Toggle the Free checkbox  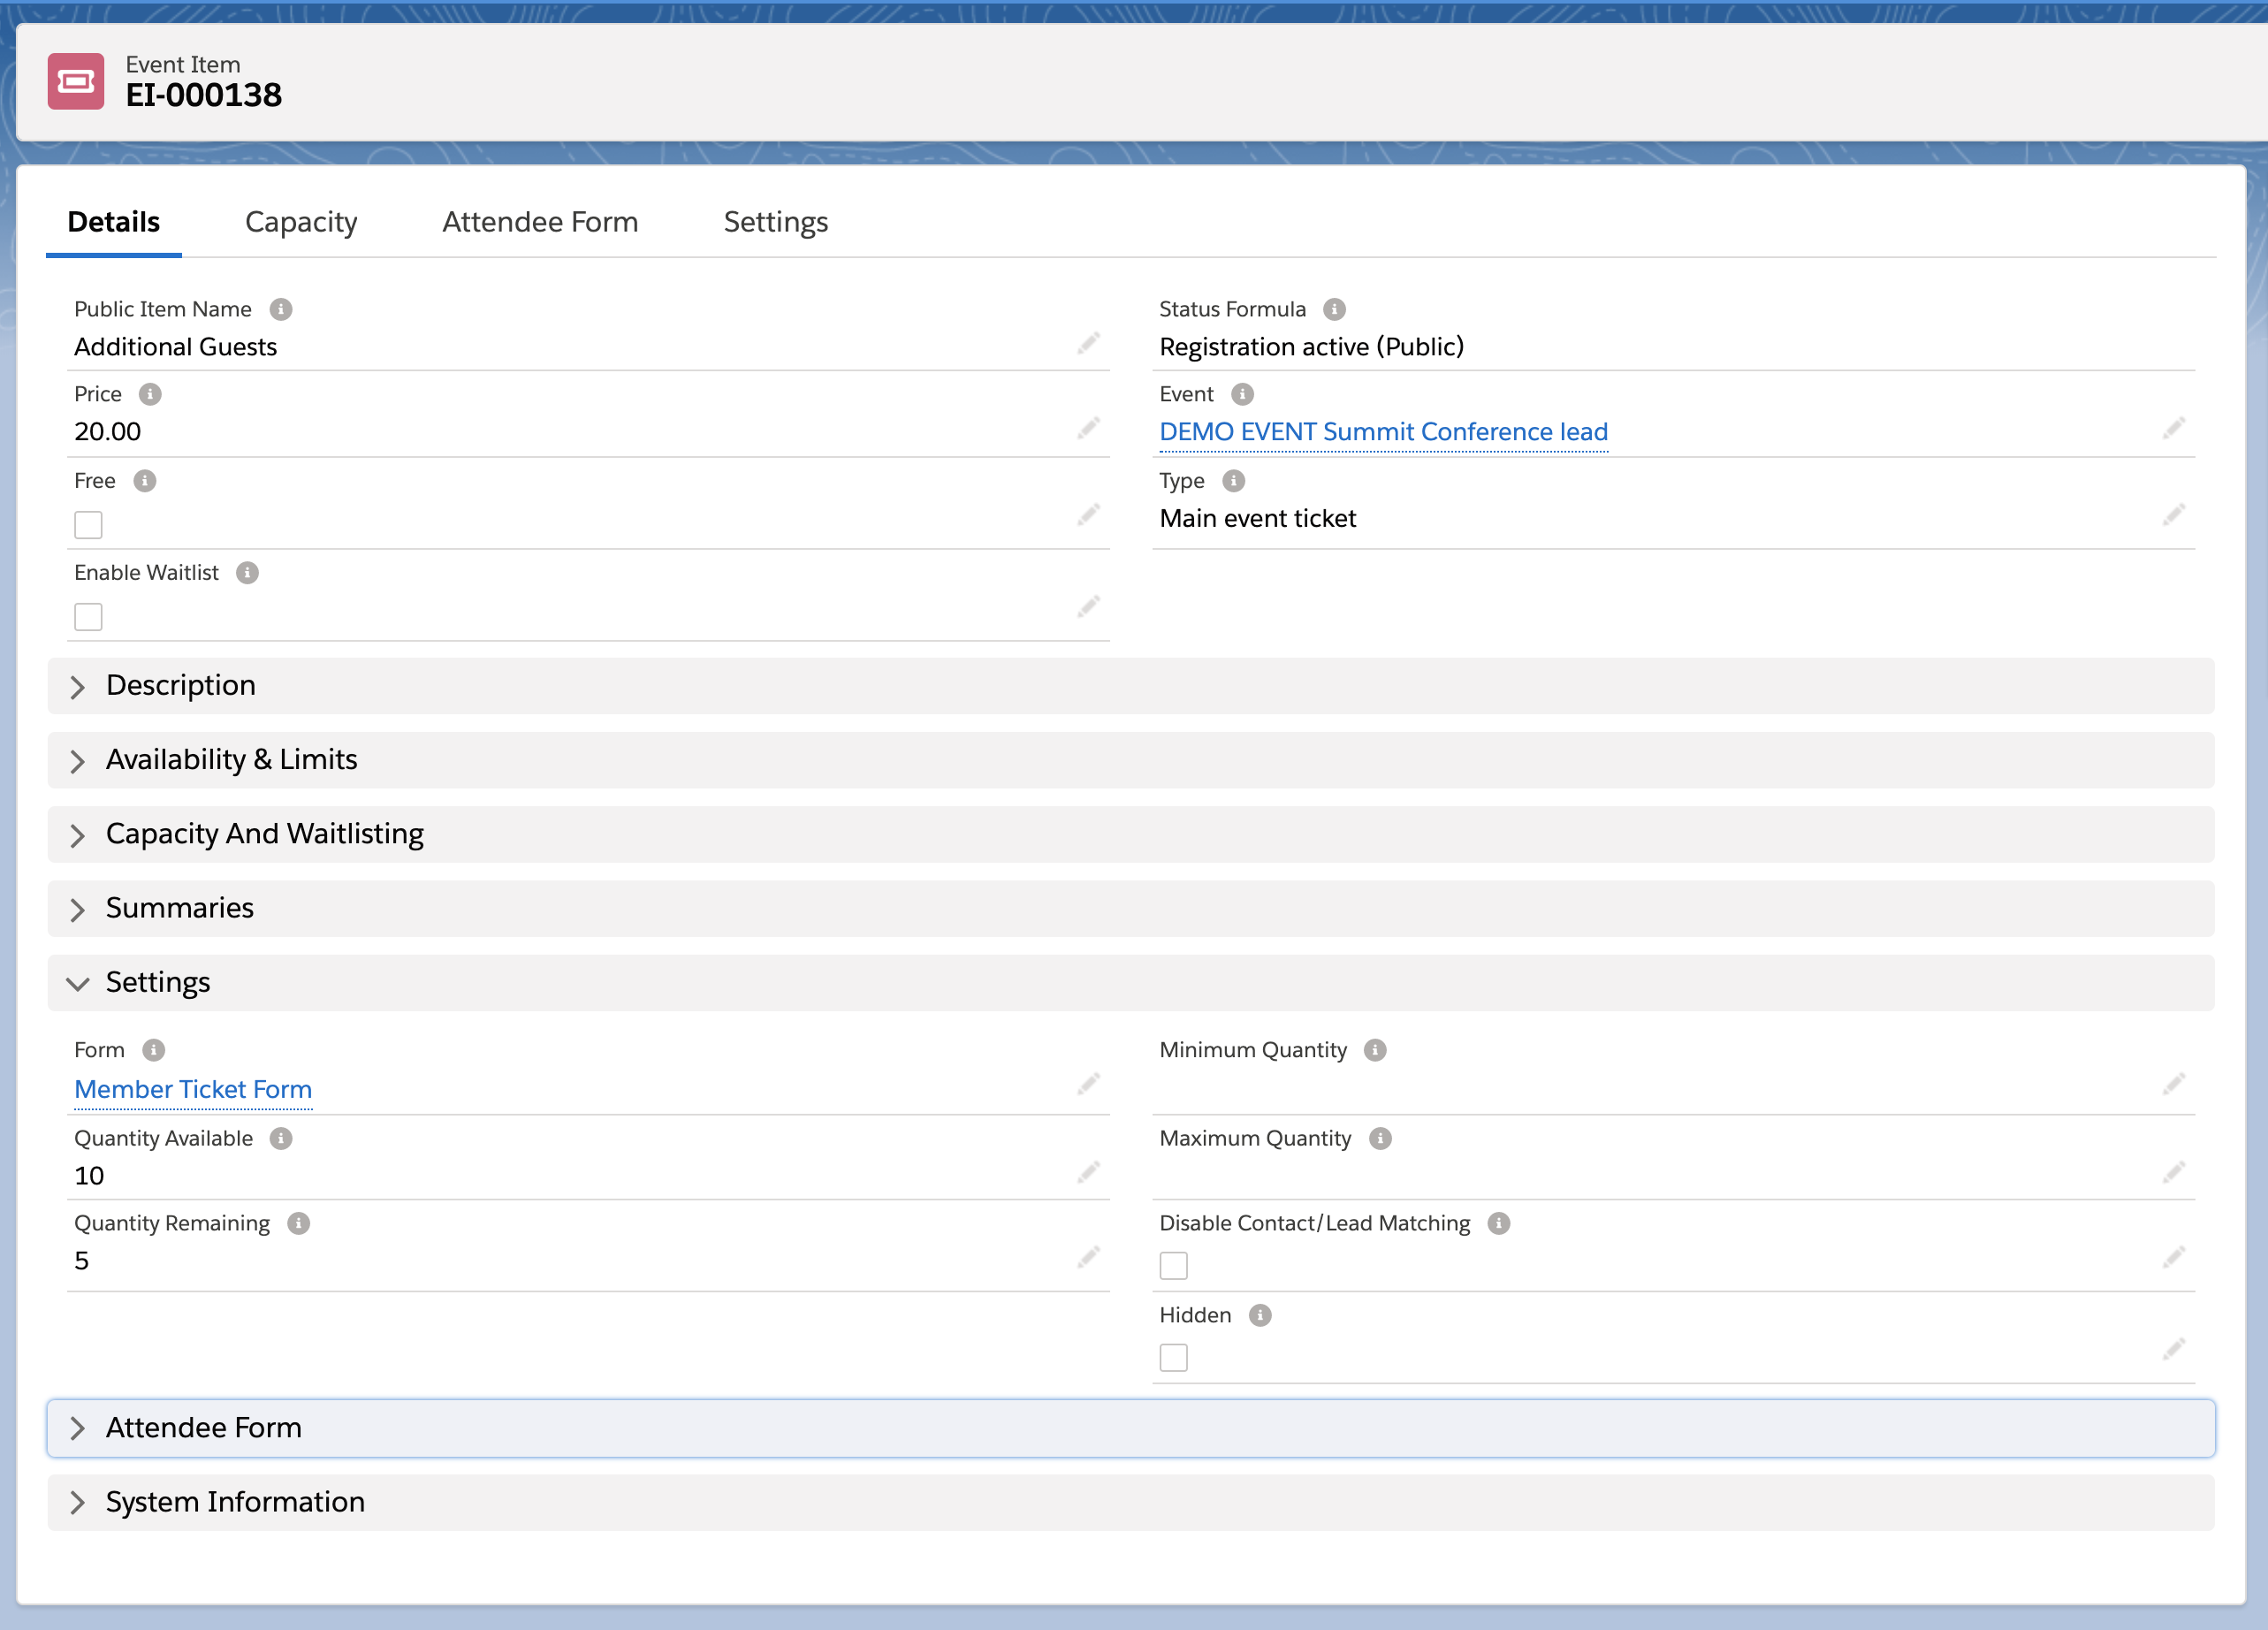point(88,525)
